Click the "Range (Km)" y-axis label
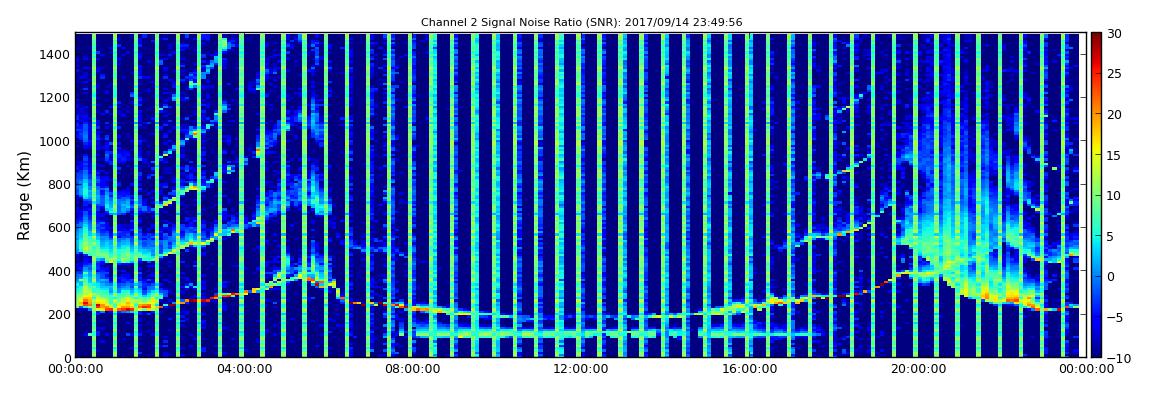This screenshot has width=1150, height=407. point(23,195)
